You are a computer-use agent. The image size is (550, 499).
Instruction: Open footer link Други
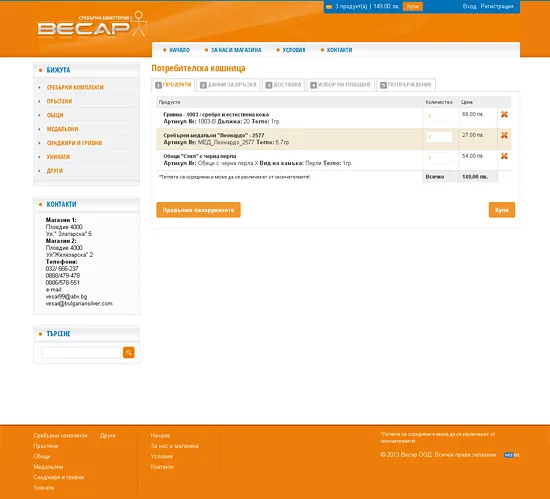point(108,436)
